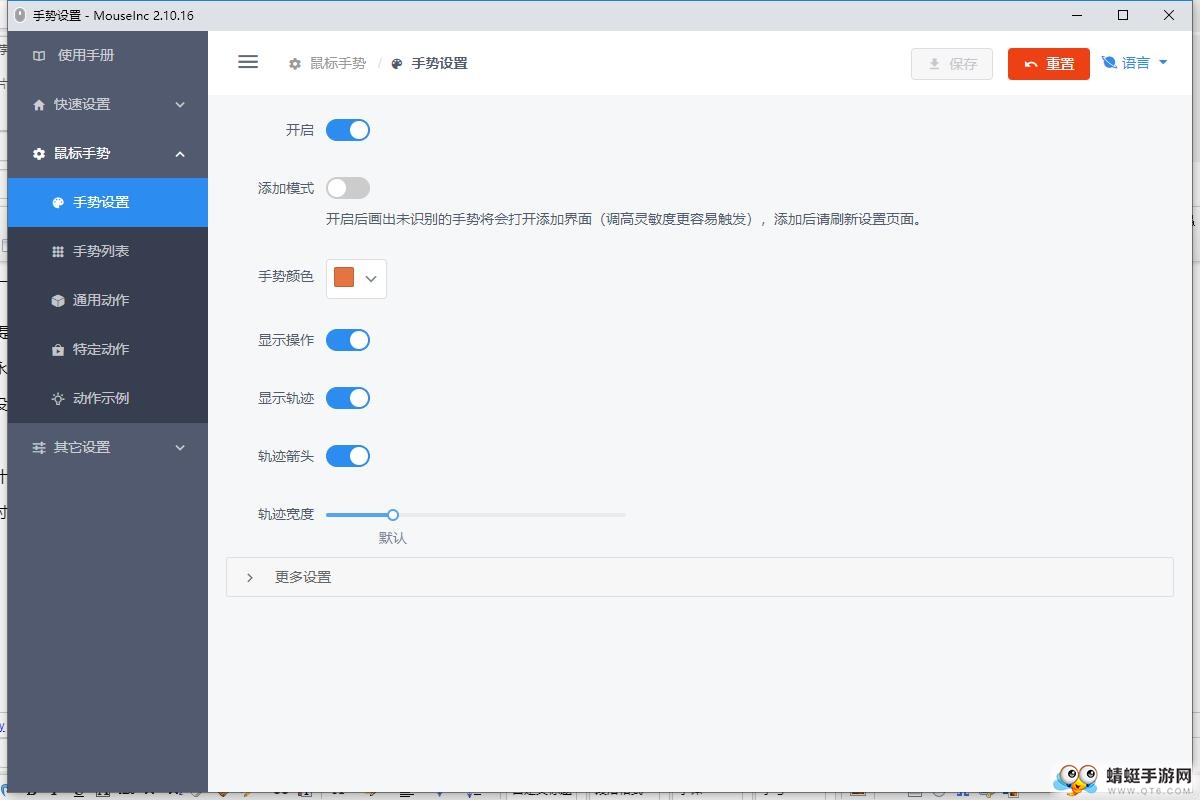
Task: Turn off the 显示轨迹 switch
Action: click(348, 398)
